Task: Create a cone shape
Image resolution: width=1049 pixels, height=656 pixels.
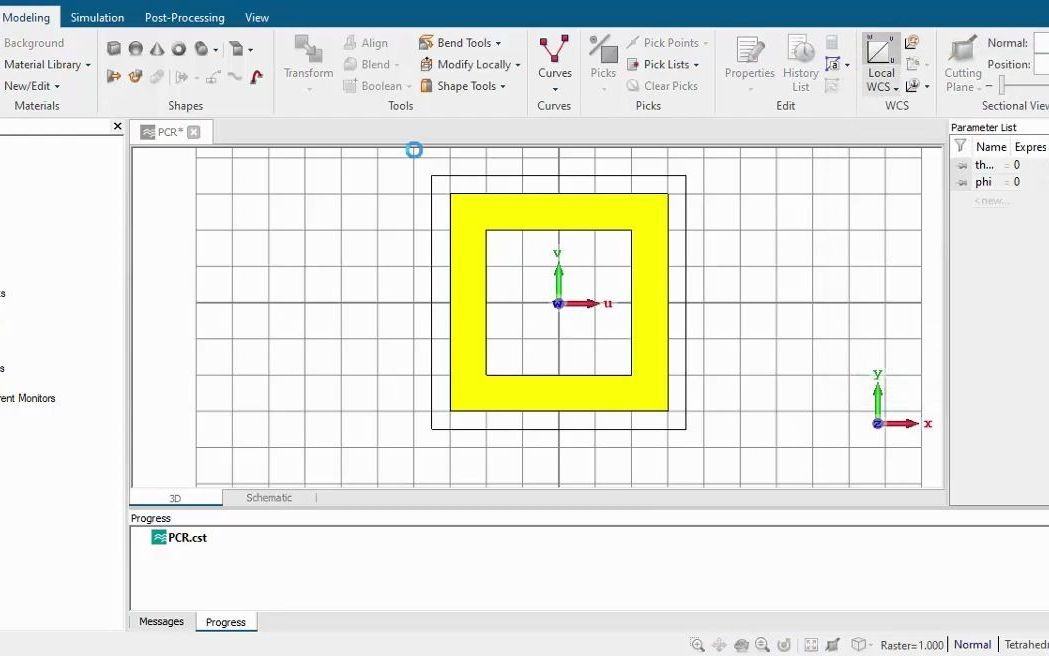Action: click(x=157, y=48)
